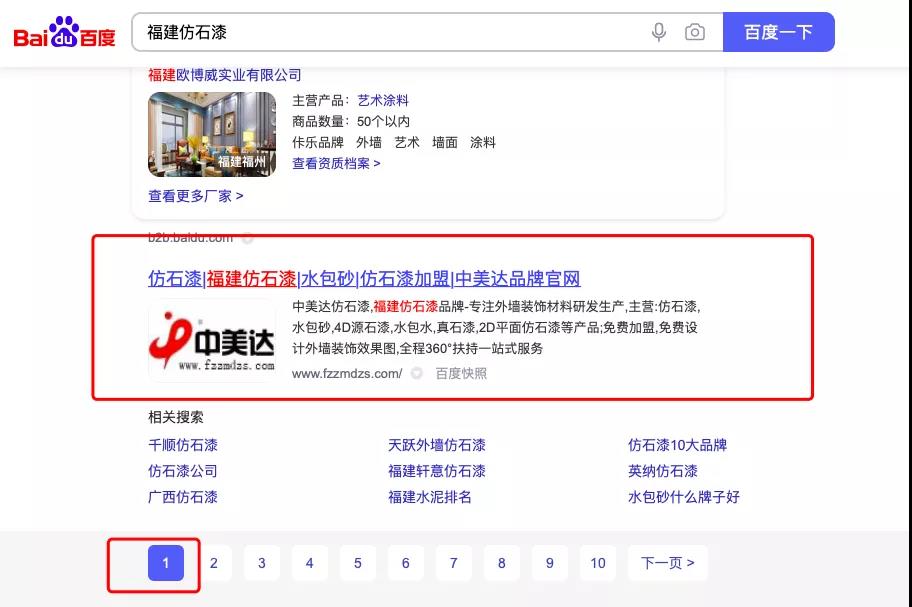Go to results page 8
Viewport: 912px width, 607px height.
[x=501, y=563]
